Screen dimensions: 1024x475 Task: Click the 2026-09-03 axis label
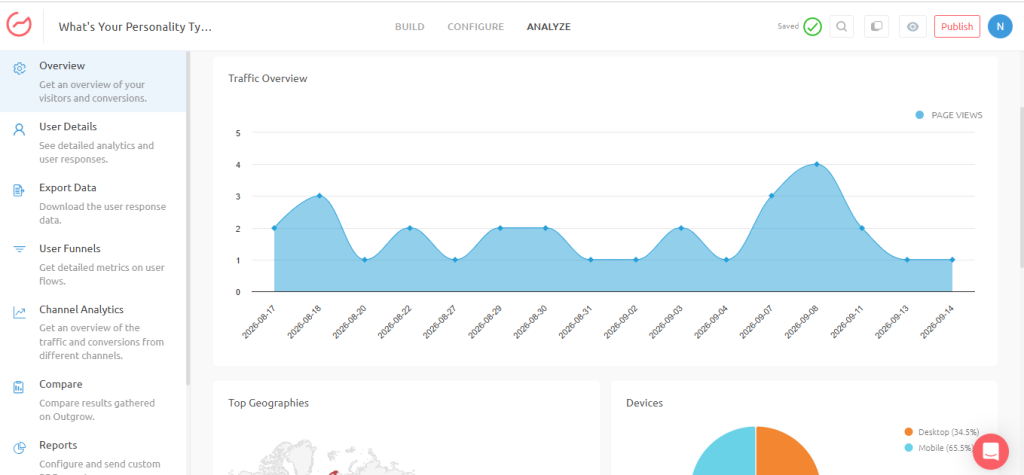[667, 321]
